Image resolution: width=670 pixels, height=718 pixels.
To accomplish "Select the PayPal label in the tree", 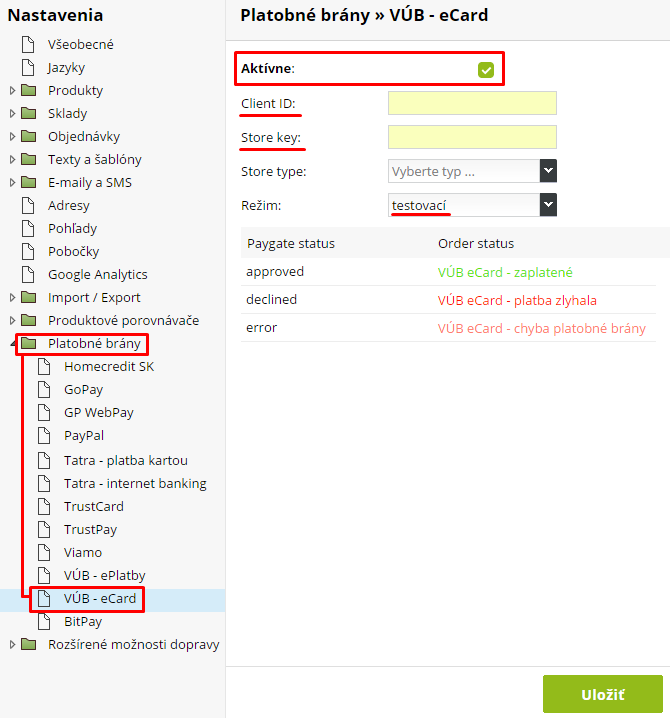I will pyautogui.click(x=84, y=435).
